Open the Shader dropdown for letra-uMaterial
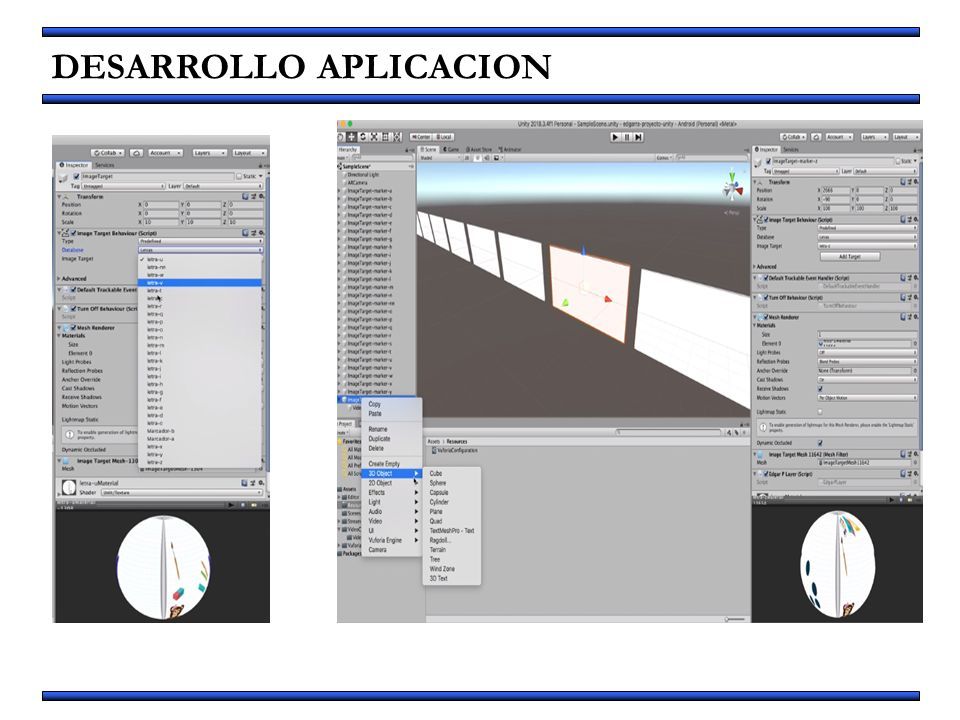Viewport: 960px width, 720px height. tap(181, 492)
